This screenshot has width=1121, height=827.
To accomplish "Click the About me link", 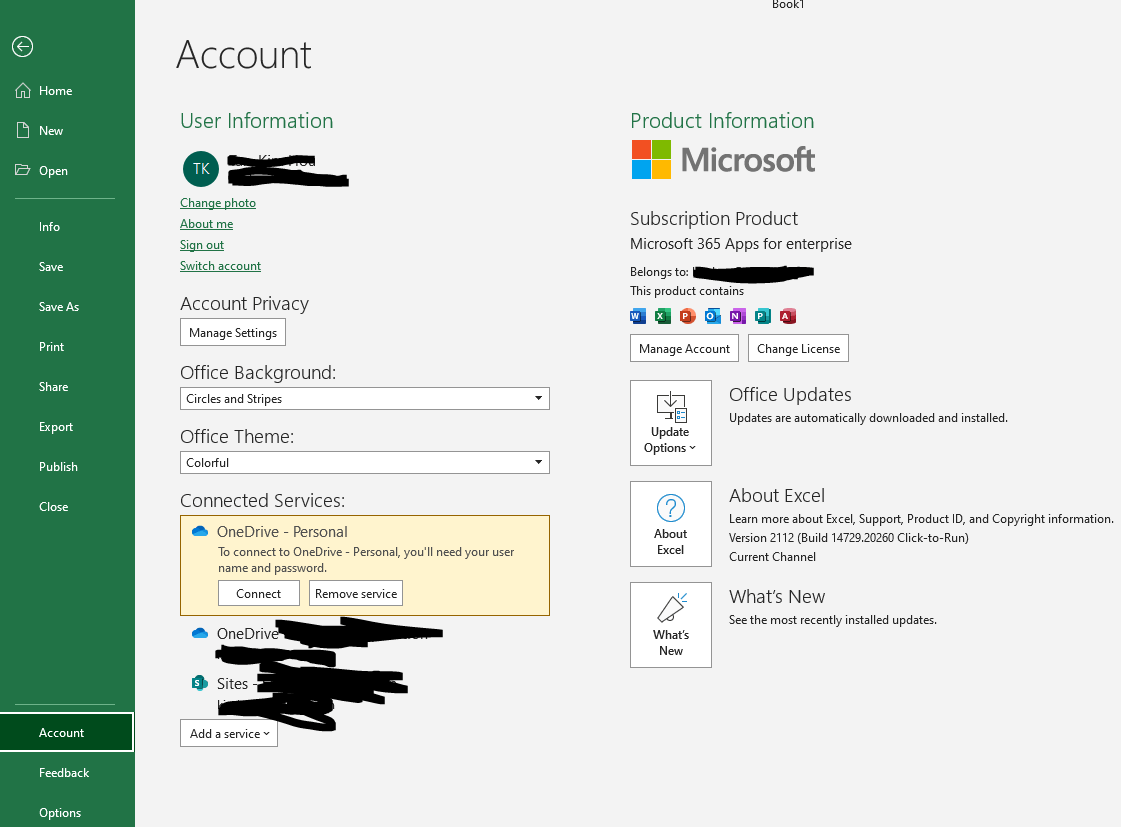I will coord(207,224).
